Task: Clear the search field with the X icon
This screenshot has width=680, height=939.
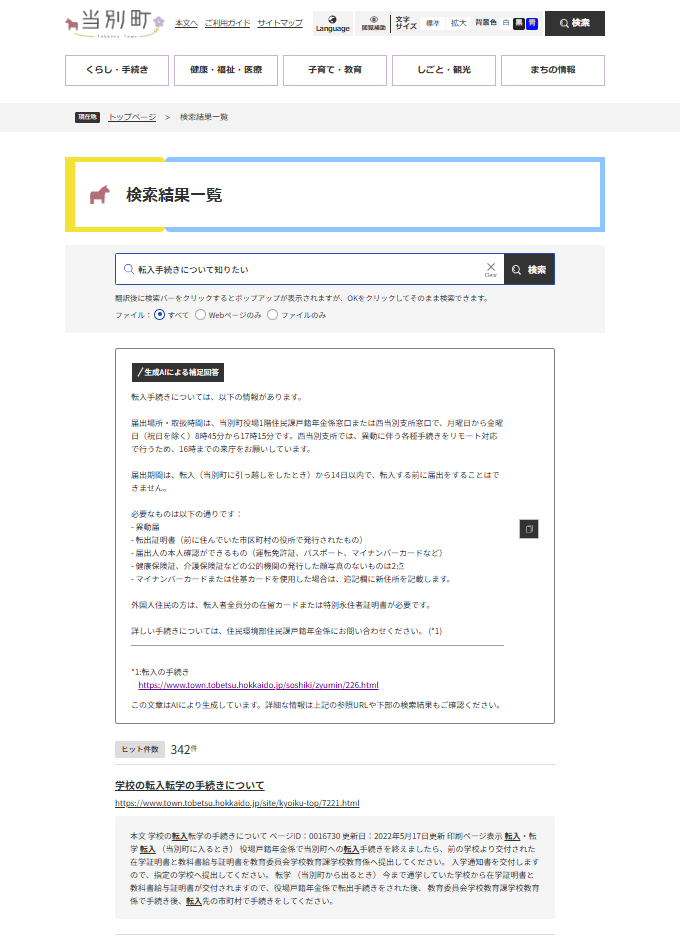Action: (491, 269)
